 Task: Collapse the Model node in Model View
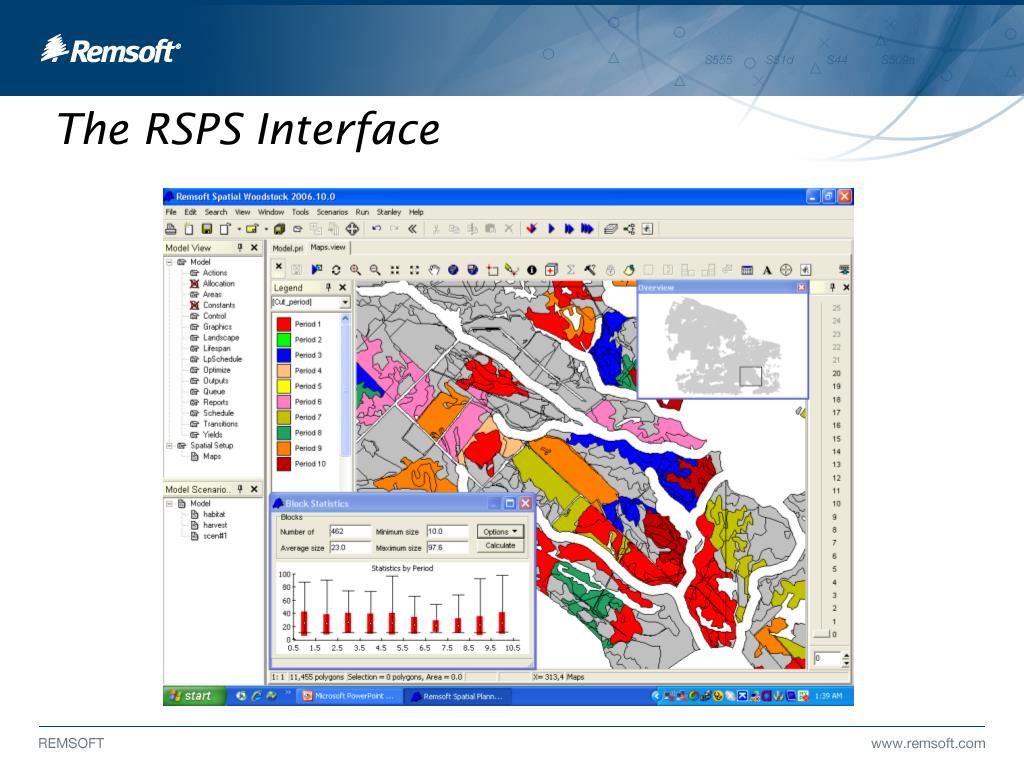pos(169,262)
